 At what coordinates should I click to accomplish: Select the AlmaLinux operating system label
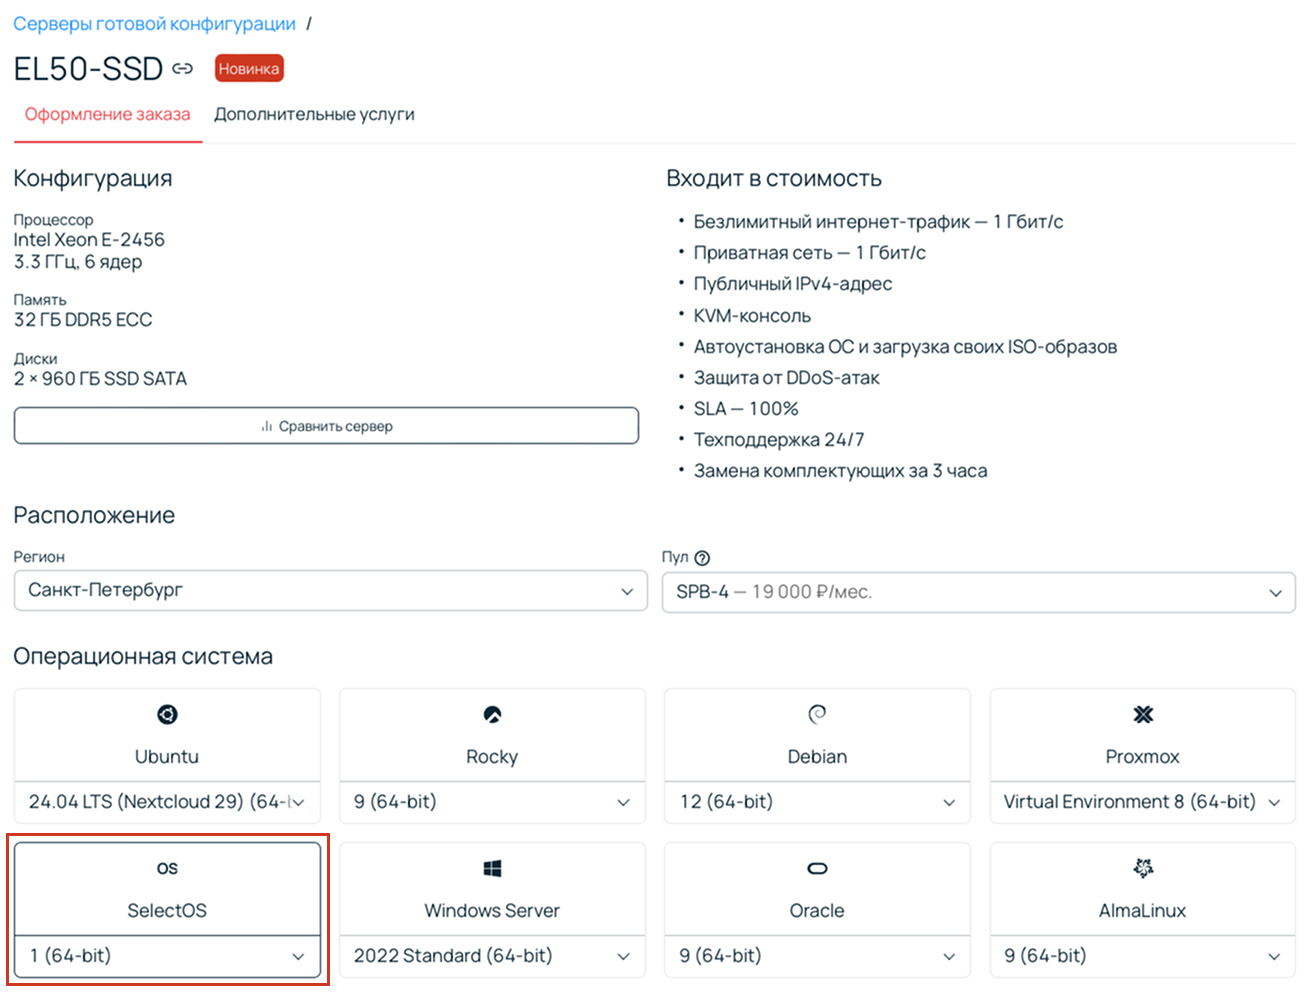[1143, 911]
